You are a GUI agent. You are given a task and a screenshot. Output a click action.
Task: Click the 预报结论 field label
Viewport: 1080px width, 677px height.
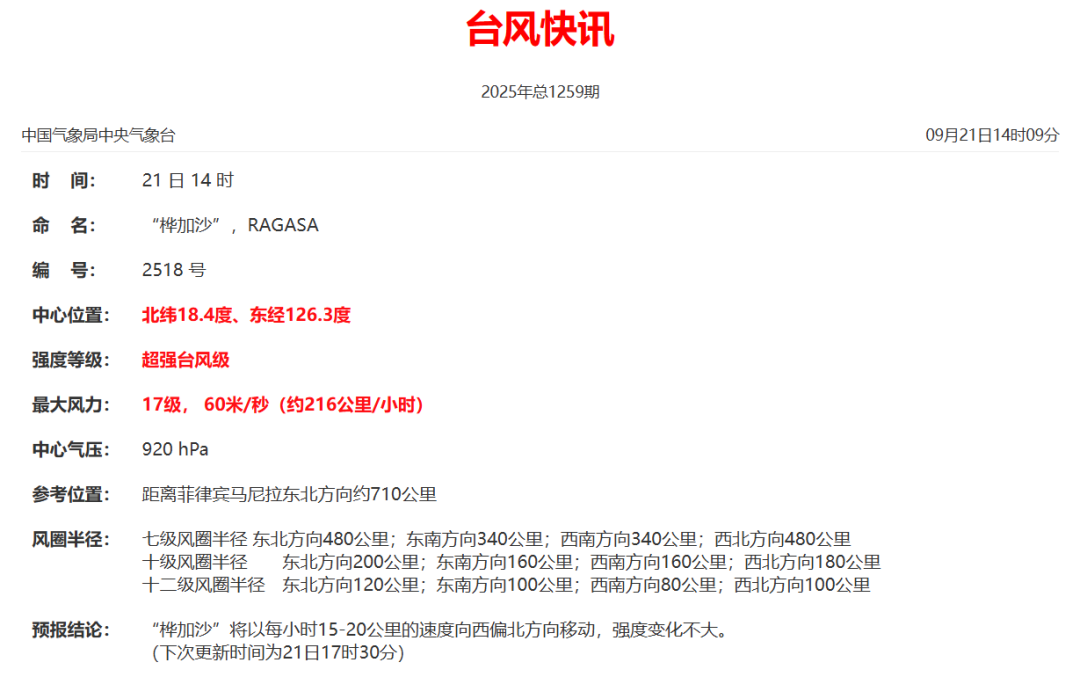[68, 630]
